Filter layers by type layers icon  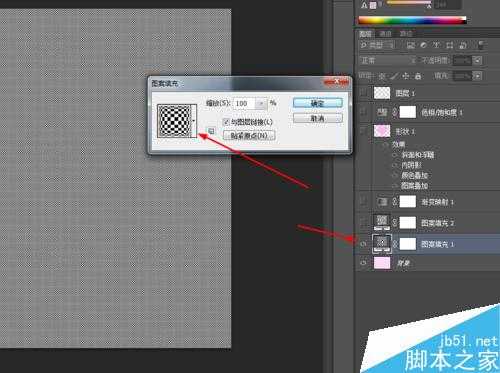tap(436, 45)
